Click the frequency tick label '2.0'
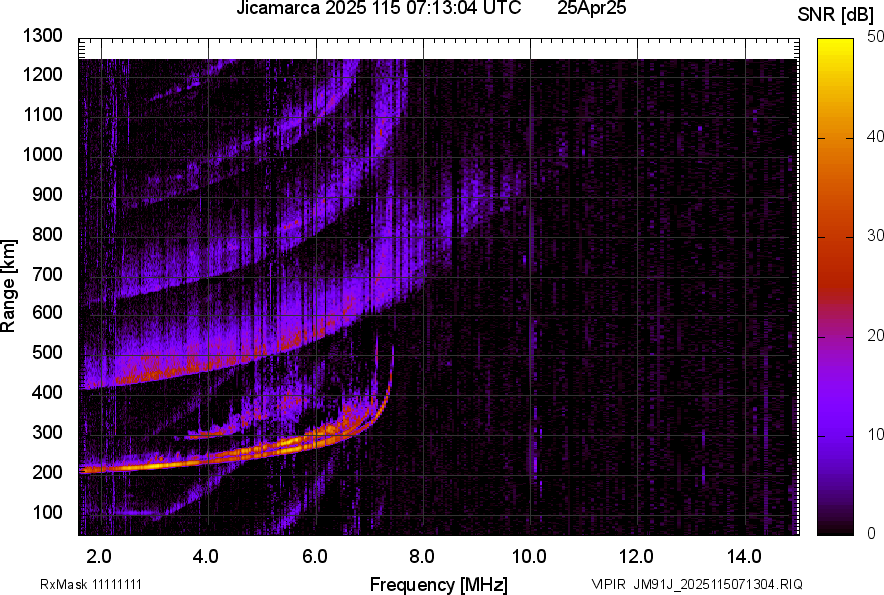884x595 pixels. coord(99,557)
